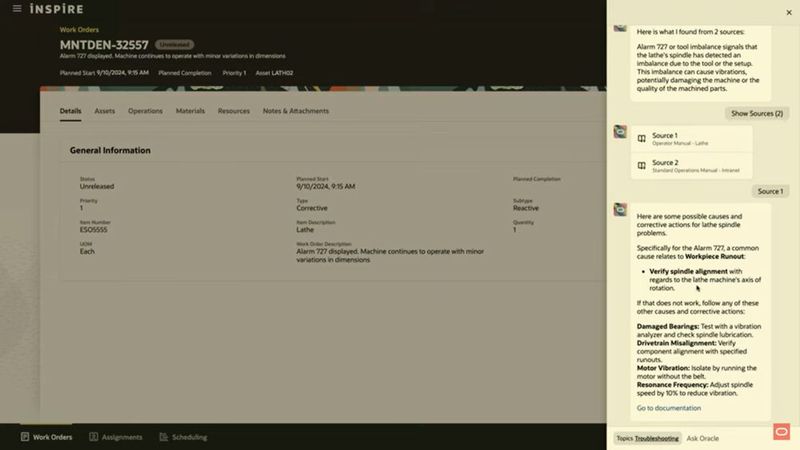
Task: Click the UOM Each value
Action: pyautogui.click(x=87, y=252)
